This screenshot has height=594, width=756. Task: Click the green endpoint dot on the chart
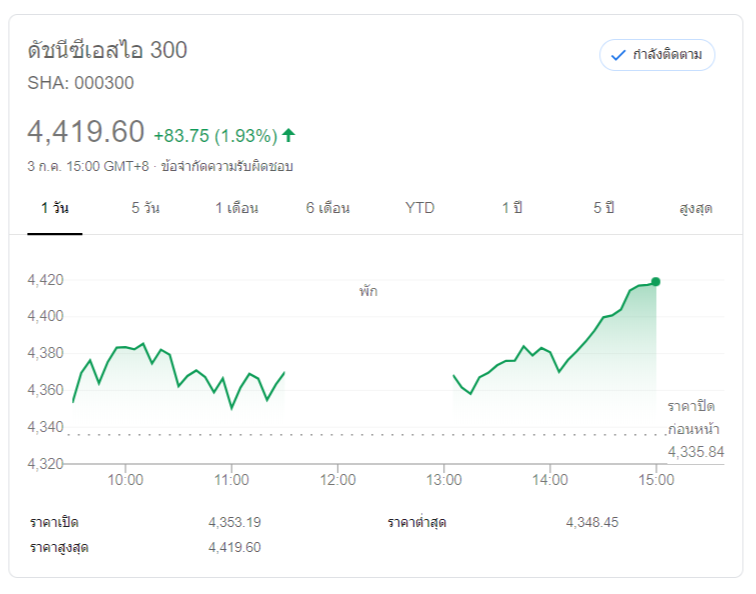(655, 282)
